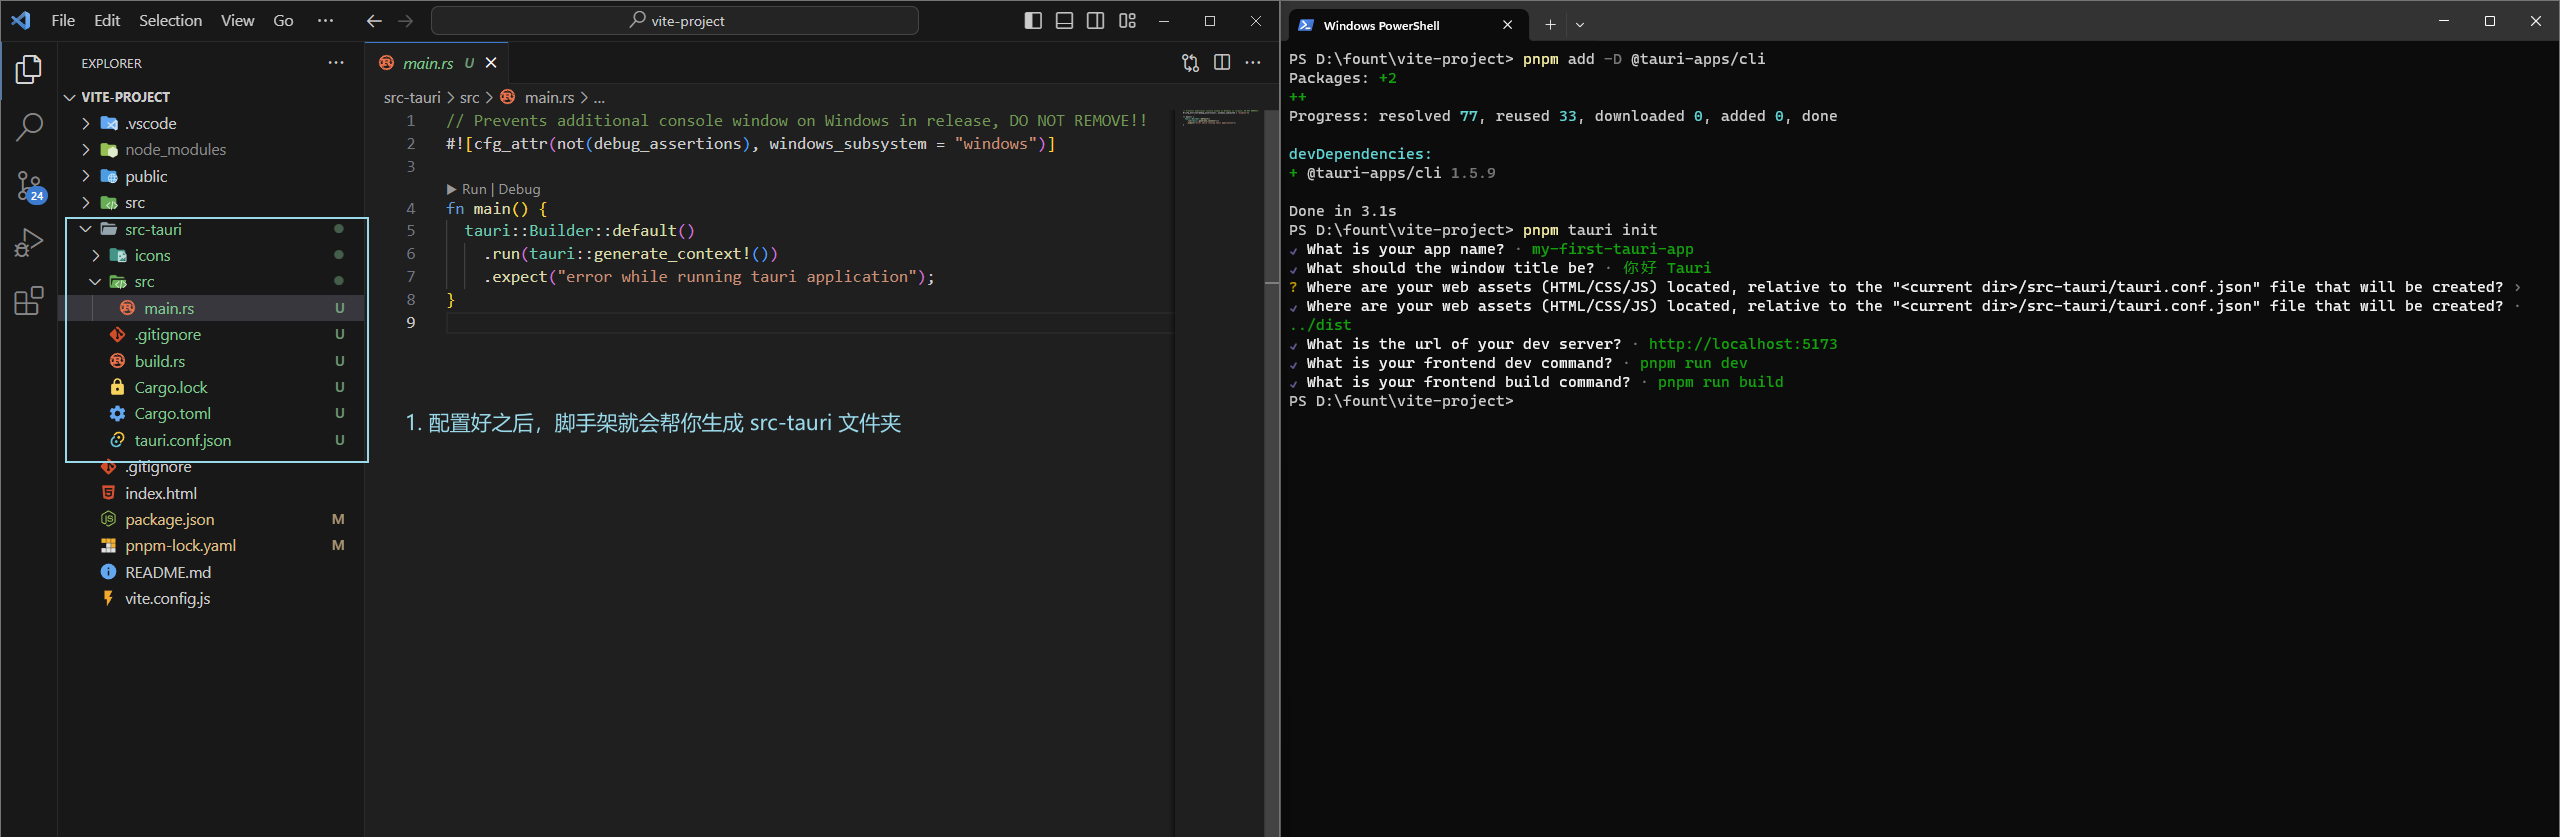Viewport: 2560px width, 837px height.
Task: Open vite.config.js file
Action: (x=213, y=598)
